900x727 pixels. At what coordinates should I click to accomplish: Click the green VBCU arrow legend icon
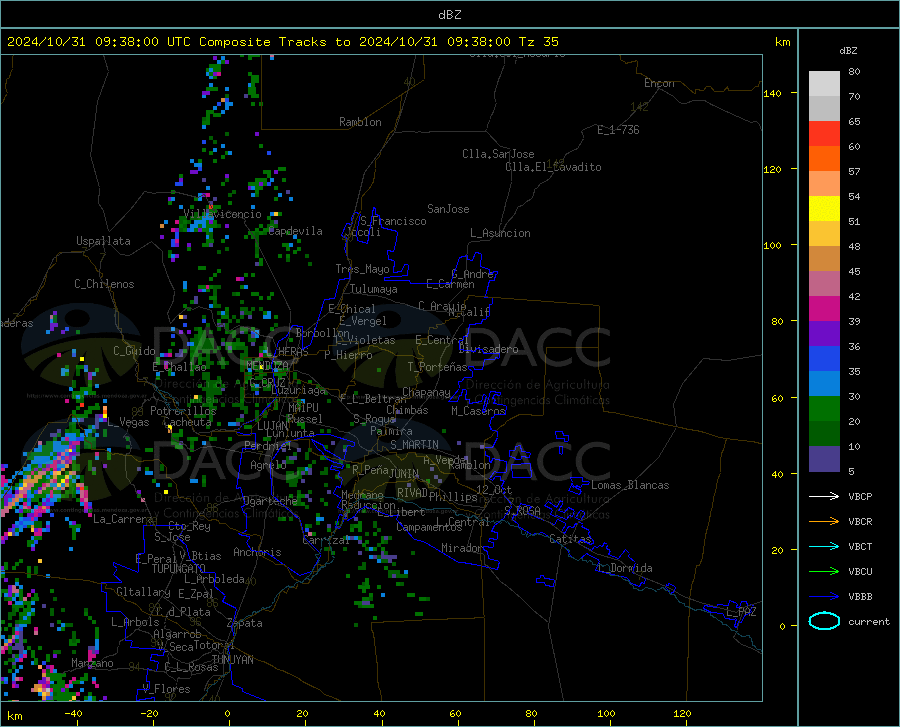tap(824, 572)
